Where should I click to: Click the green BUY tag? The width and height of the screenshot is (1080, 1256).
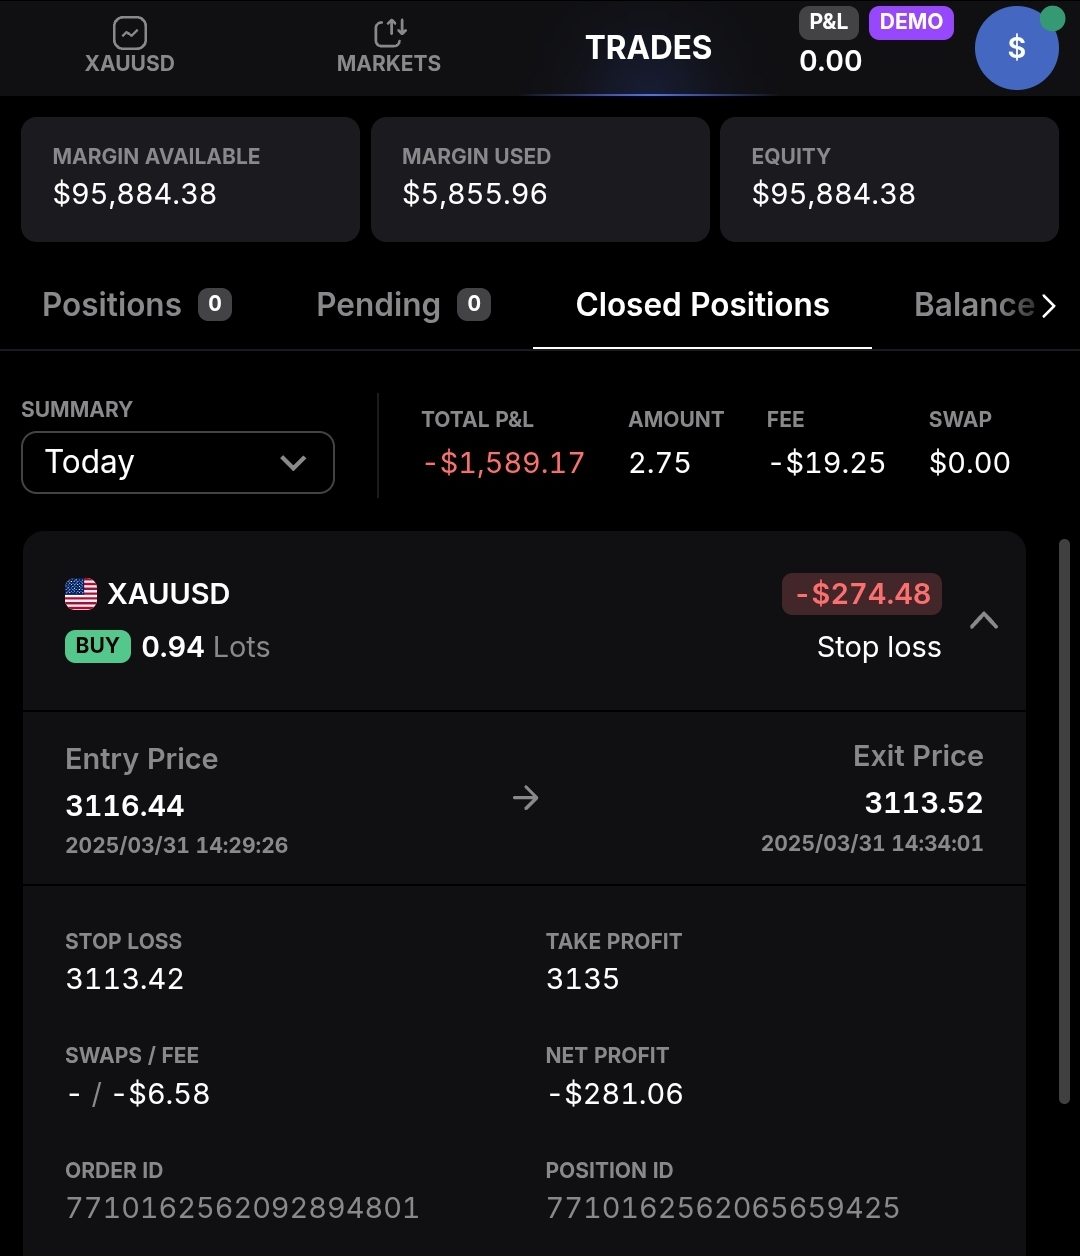pyautogui.click(x=97, y=646)
